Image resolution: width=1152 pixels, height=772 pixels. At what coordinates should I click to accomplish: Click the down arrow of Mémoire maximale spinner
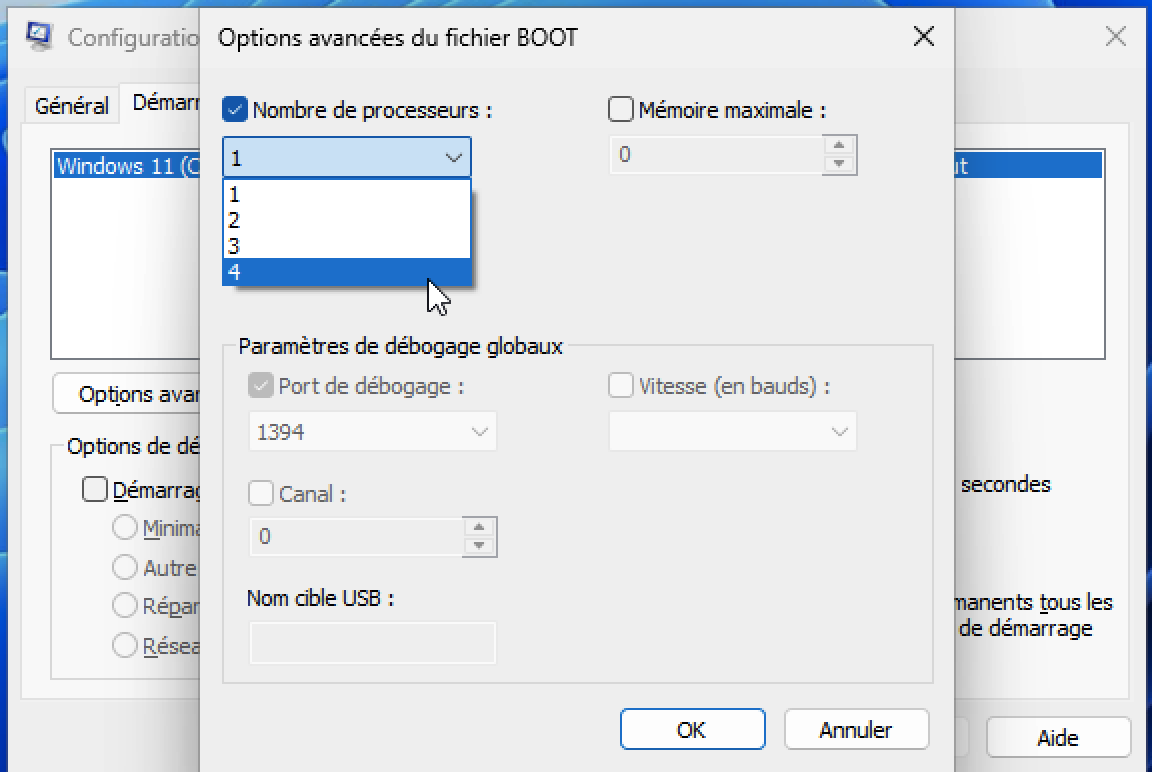(839, 164)
